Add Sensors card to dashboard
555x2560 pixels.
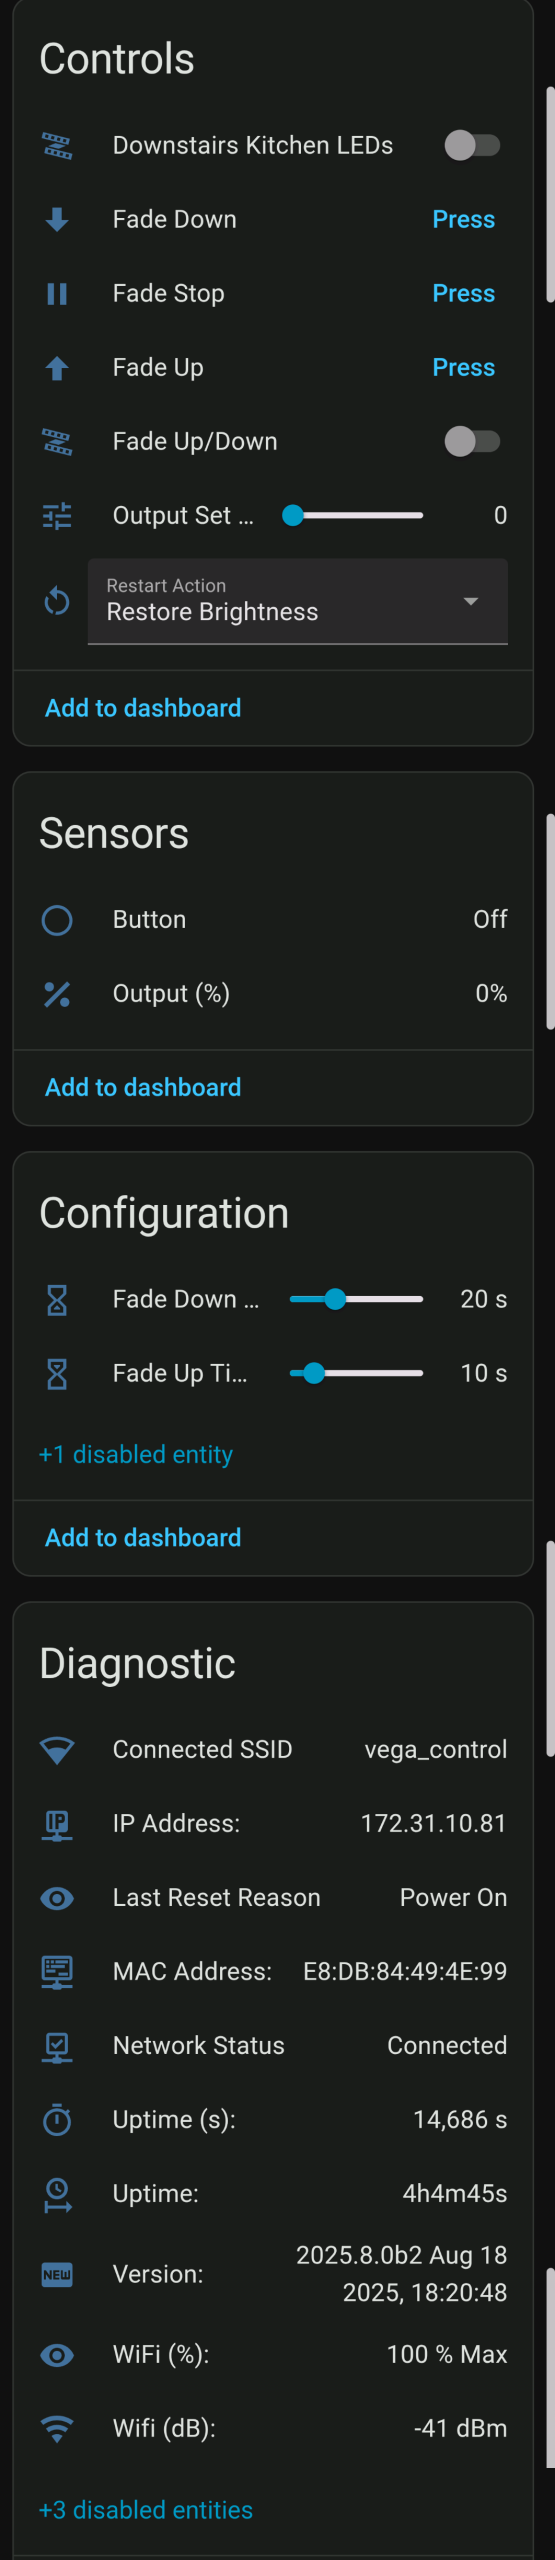coord(143,1088)
